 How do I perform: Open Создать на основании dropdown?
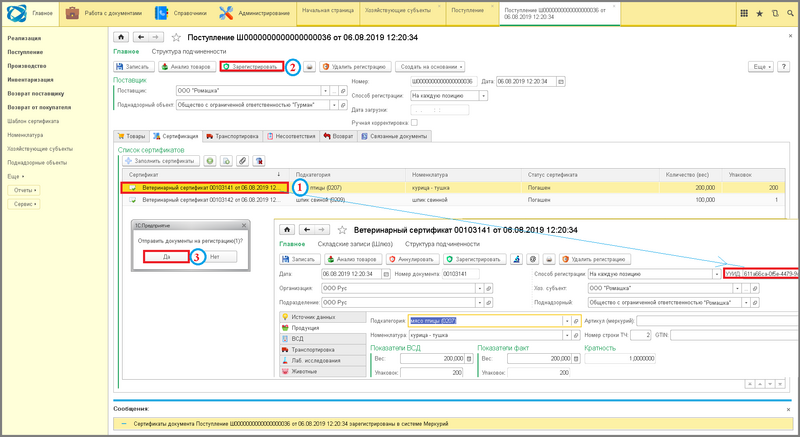coord(431,67)
